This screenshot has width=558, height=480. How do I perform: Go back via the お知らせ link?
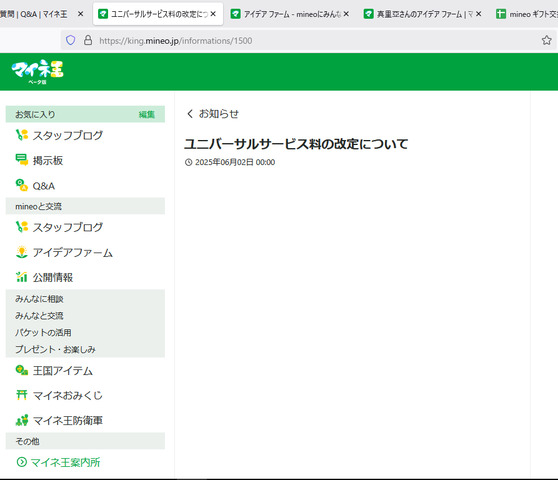(219, 114)
